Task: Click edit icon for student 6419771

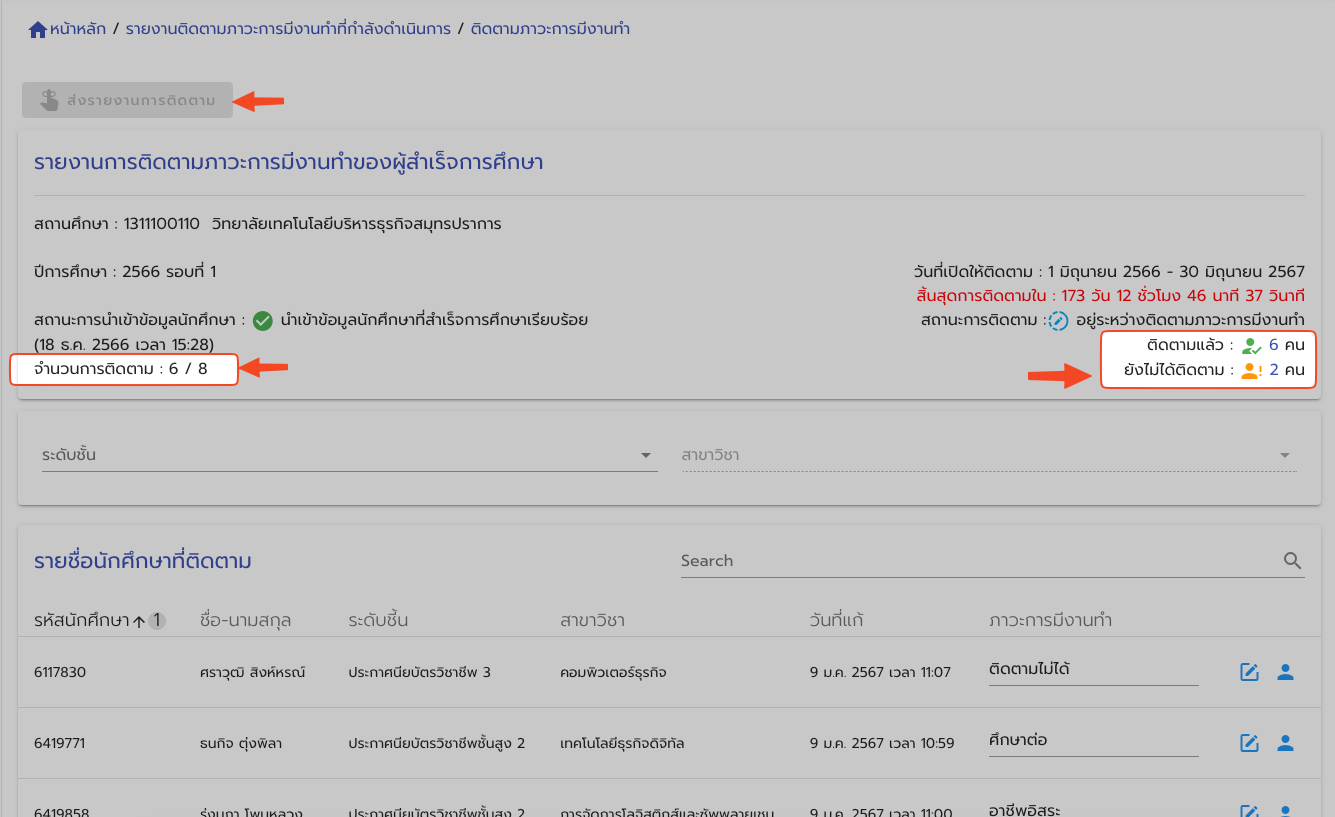Action: click(1249, 743)
